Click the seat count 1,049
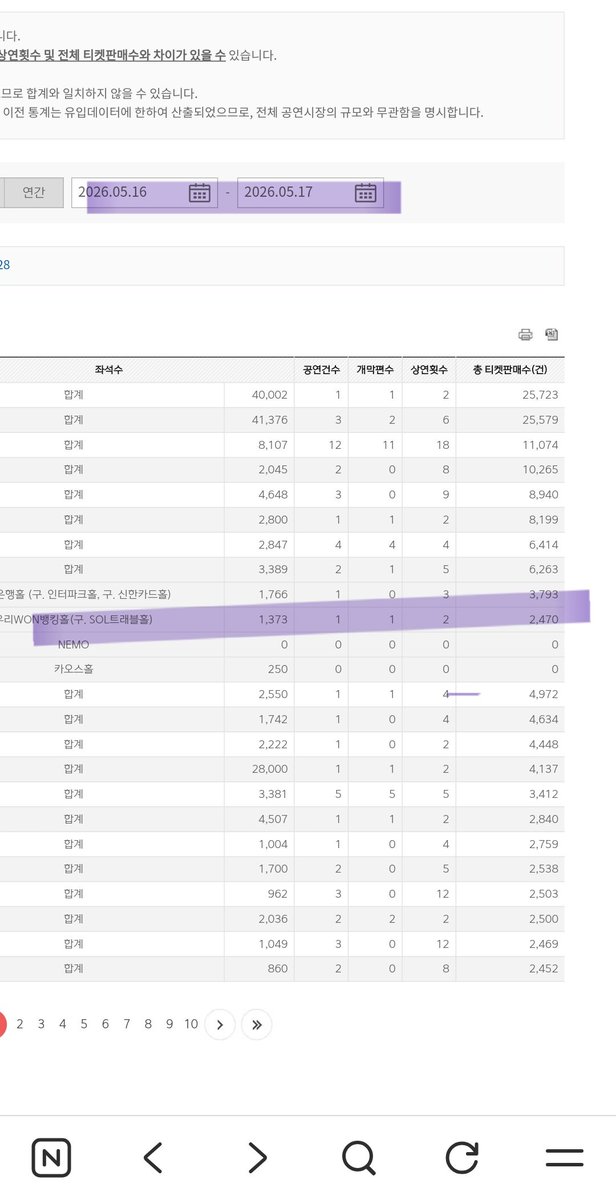Viewport: 616px width, 1200px height. pyautogui.click(x=272, y=944)
